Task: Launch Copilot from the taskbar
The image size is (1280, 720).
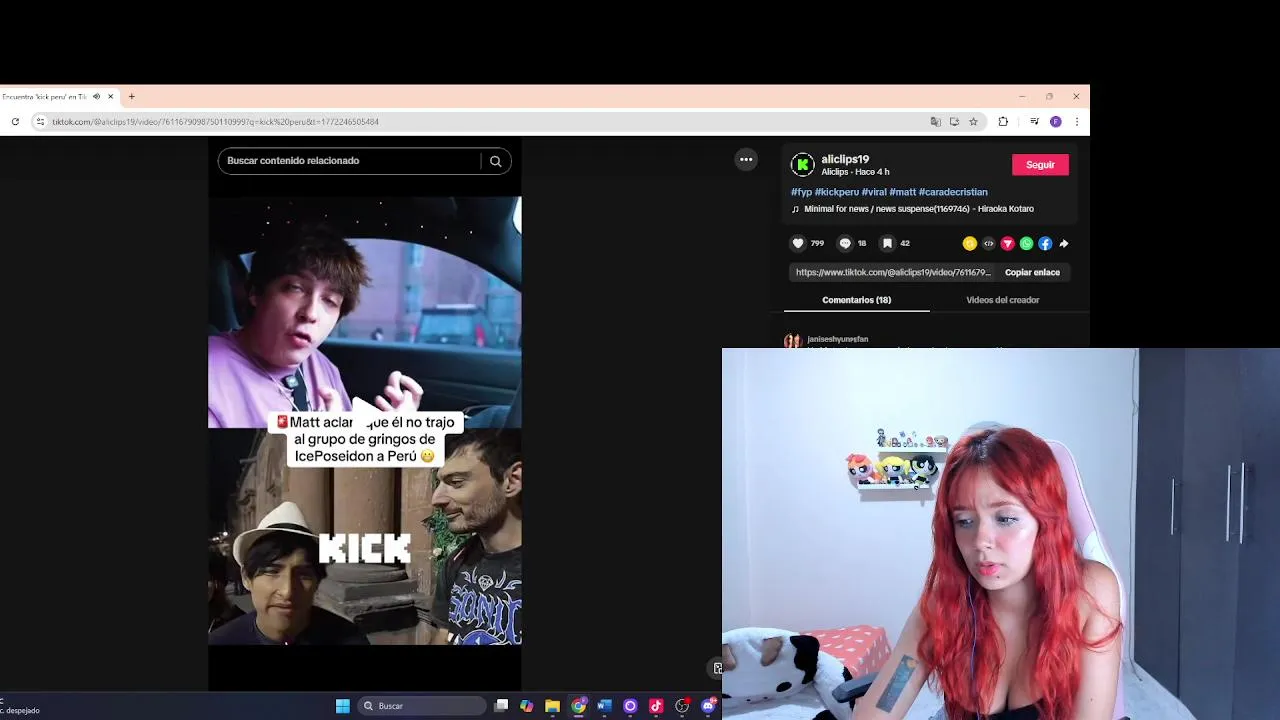Action: coord(527,706)
